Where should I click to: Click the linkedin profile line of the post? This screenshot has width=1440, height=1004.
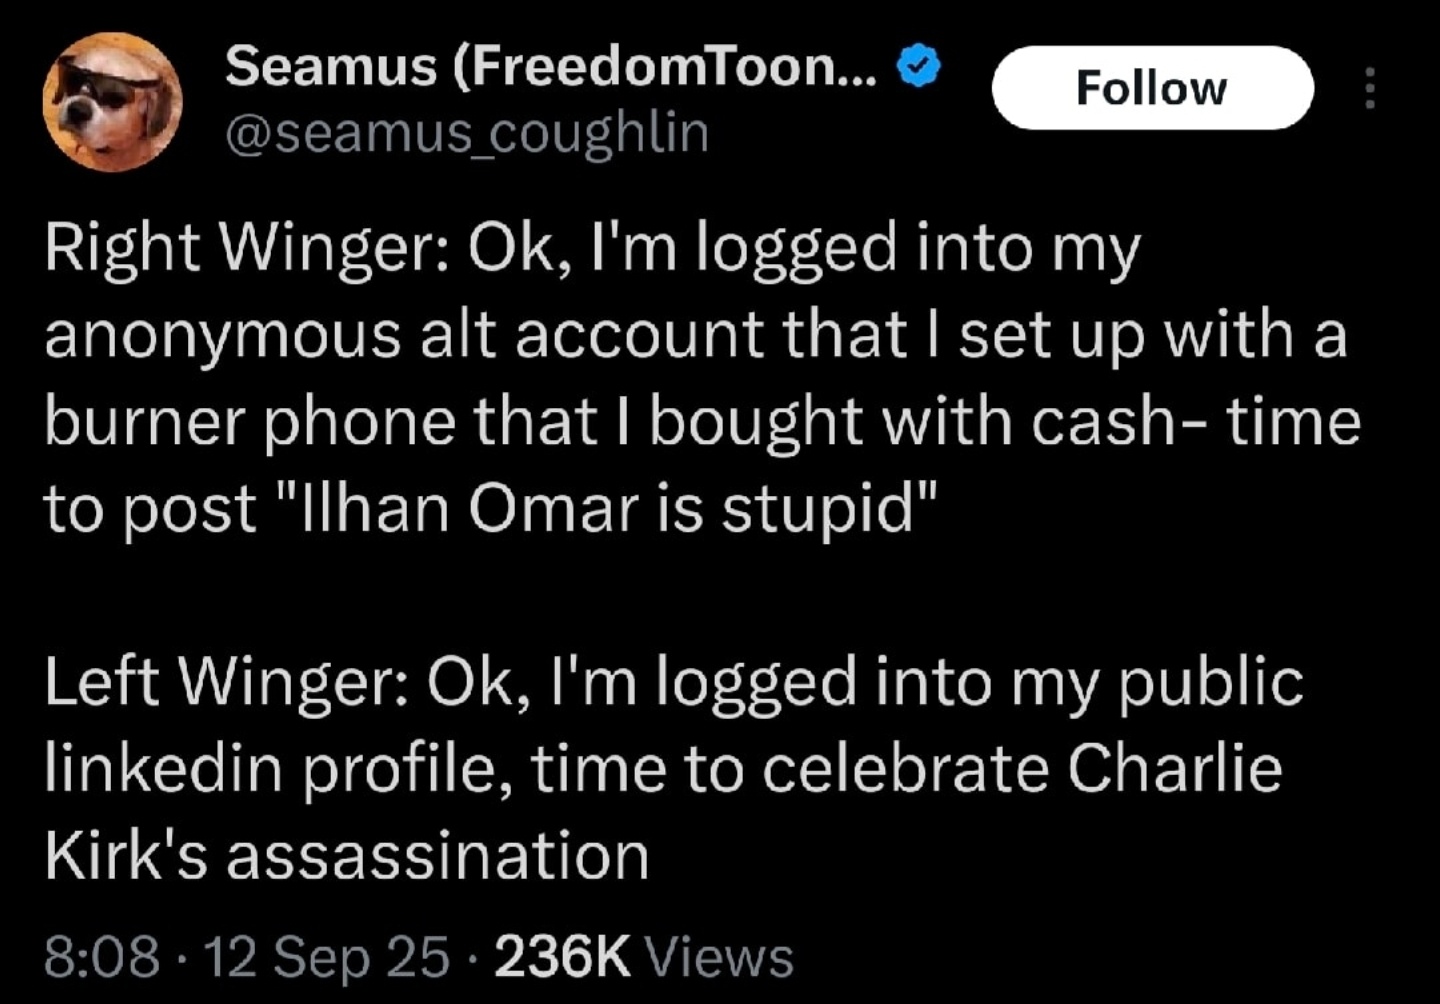click(x=663, y=770)
